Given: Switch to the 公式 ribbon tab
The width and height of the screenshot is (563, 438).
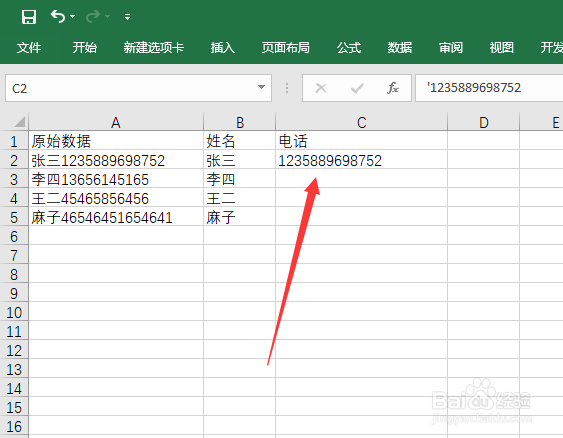Looking at the screenshot, I should 349,47.
